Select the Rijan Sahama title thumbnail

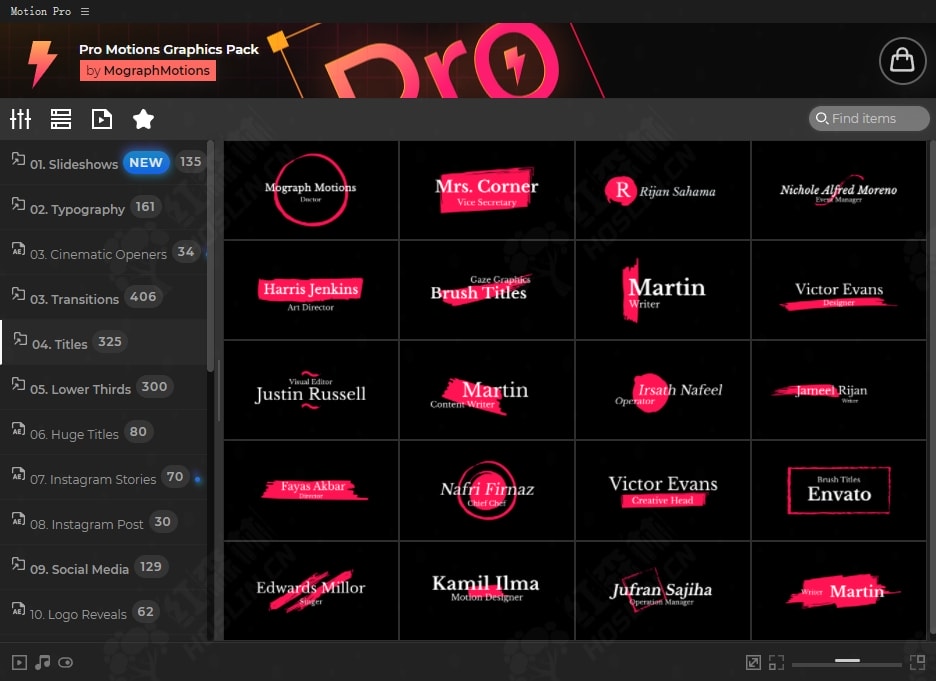(x=663, y=190)
